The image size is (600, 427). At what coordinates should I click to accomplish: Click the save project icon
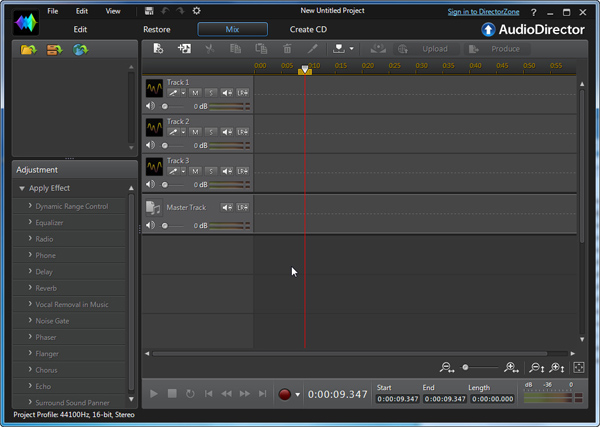(149, 11)
